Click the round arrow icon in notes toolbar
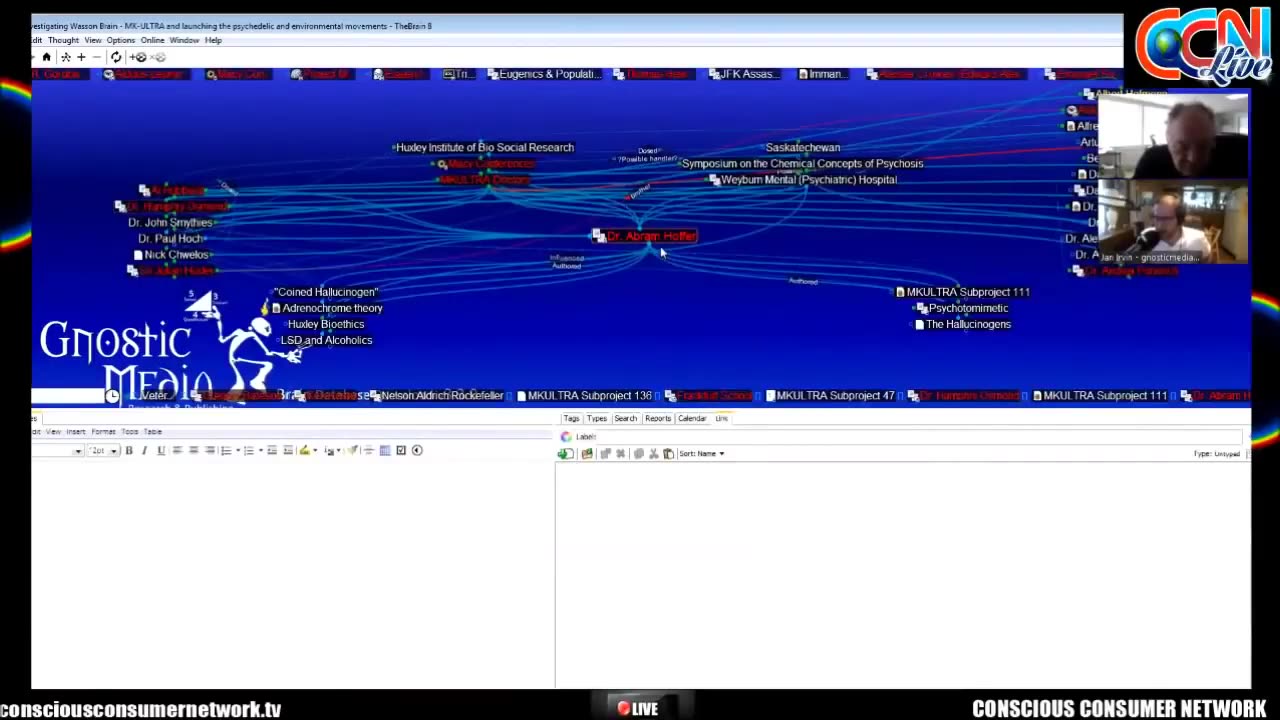This screenshot has width=1280, height=720. [x=417, y=450]
